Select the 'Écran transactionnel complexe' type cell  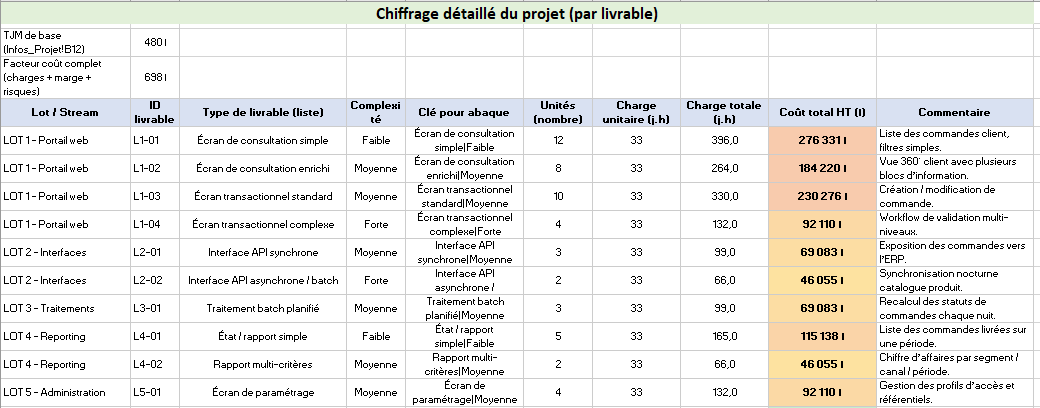coord(263,225)
